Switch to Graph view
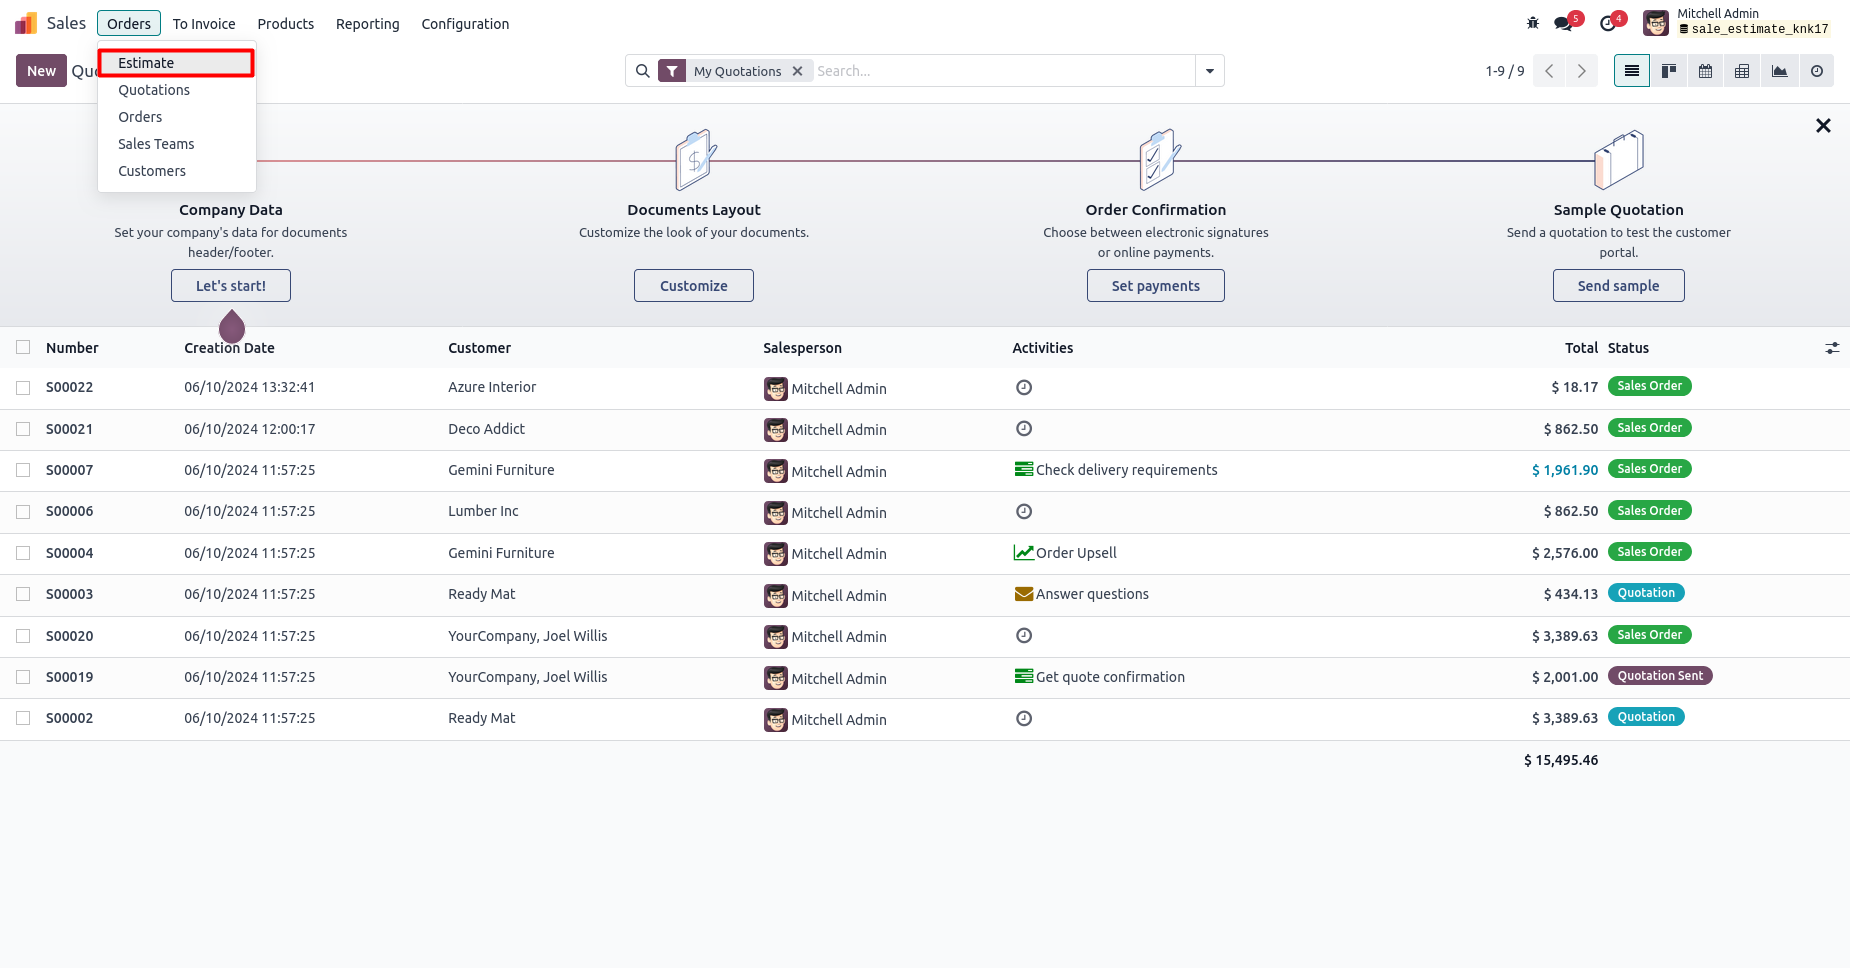This screenshot has width=1850, height=968. (x=1779, y=71)
